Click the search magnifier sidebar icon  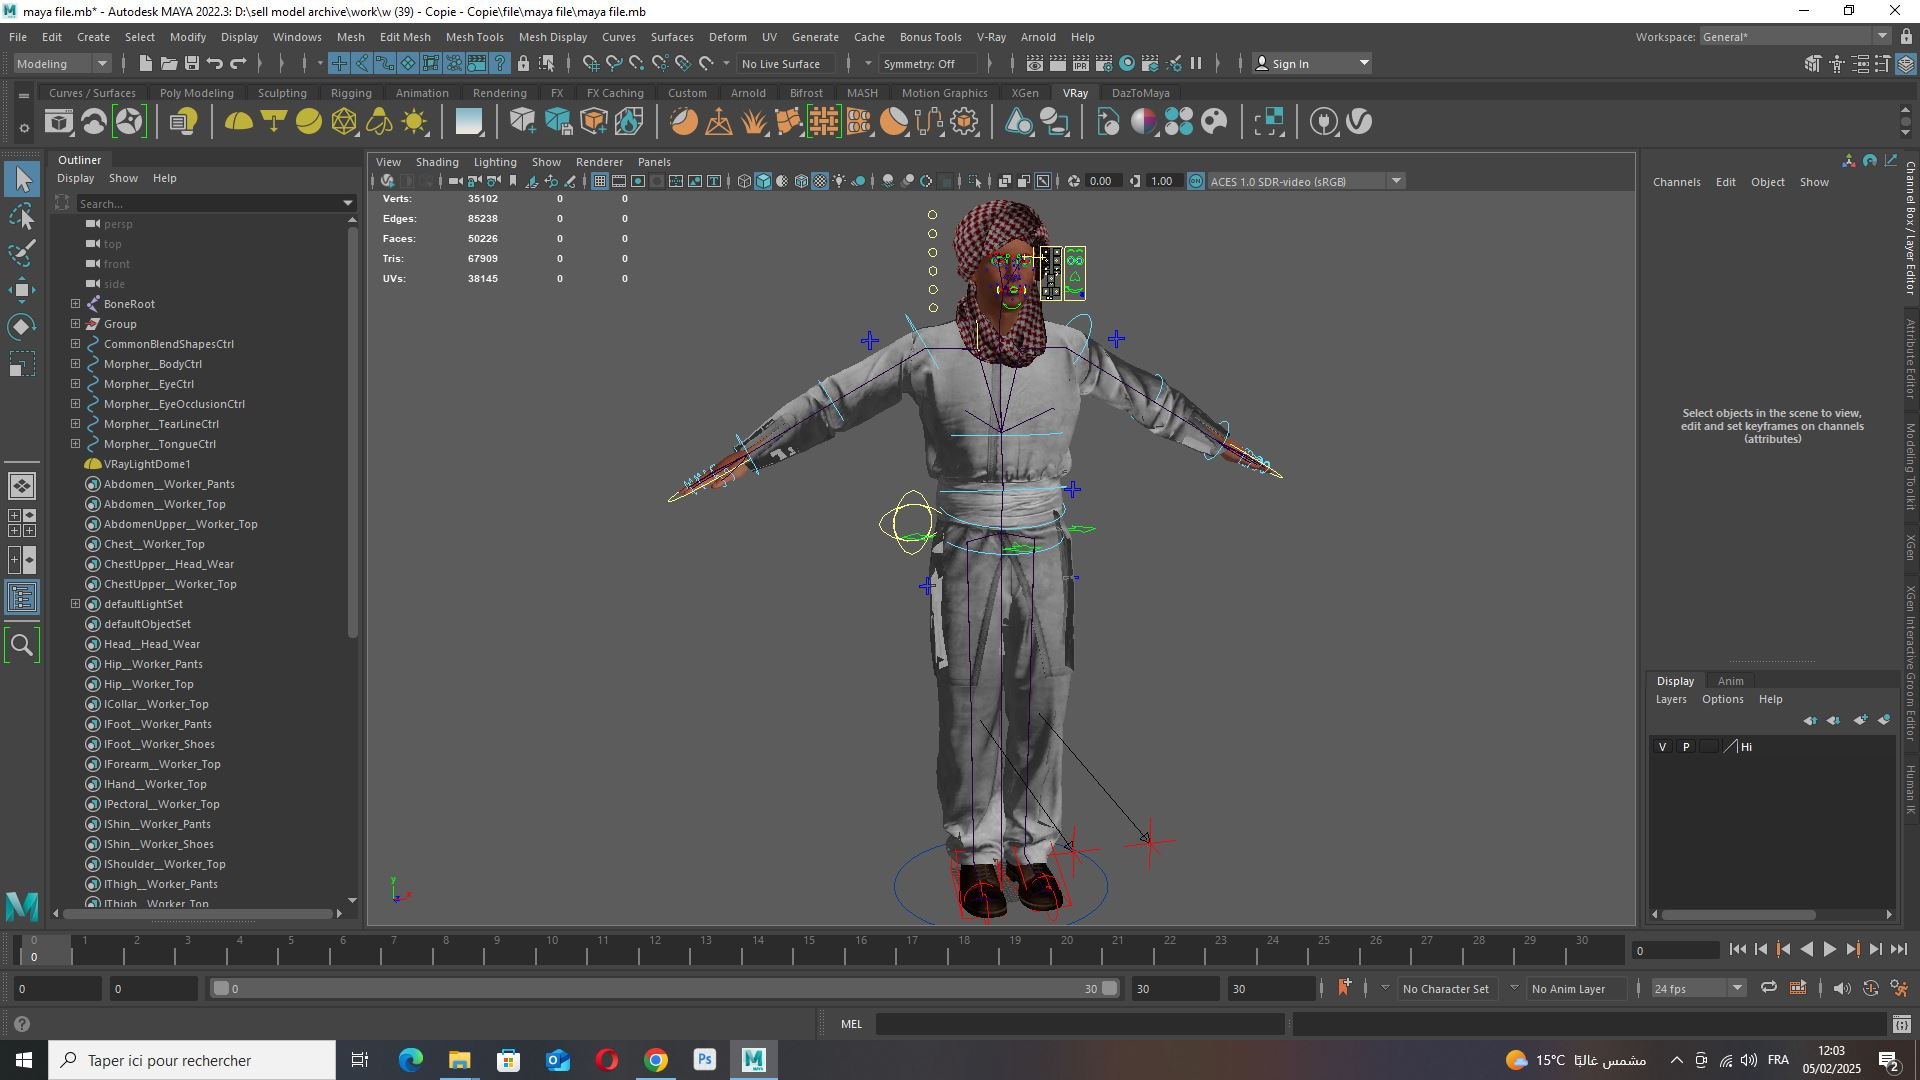(22, 645)
